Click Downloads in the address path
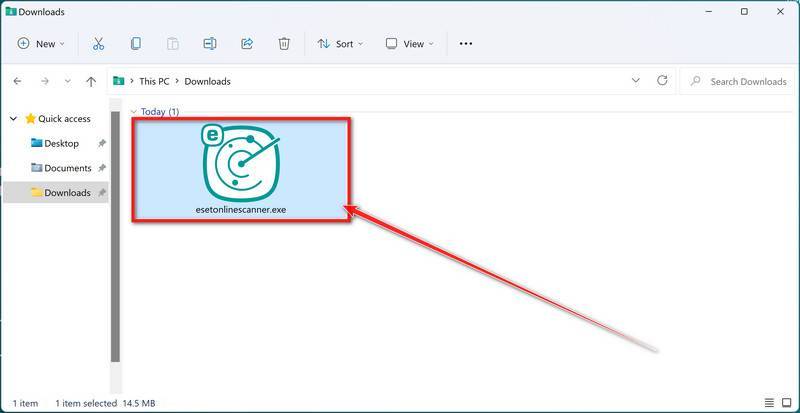Screen dimensions: 800x413 pyautogui.click(x=208, y=81)
